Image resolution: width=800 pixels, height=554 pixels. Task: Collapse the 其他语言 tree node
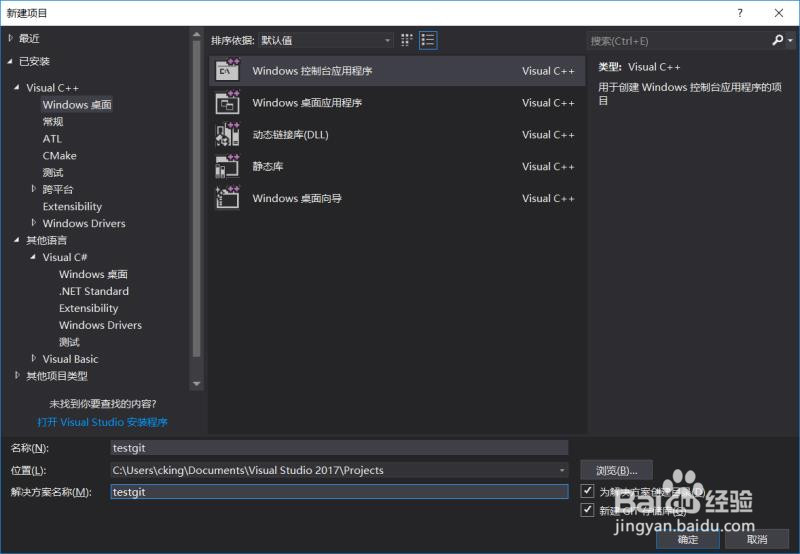(17, 240)
